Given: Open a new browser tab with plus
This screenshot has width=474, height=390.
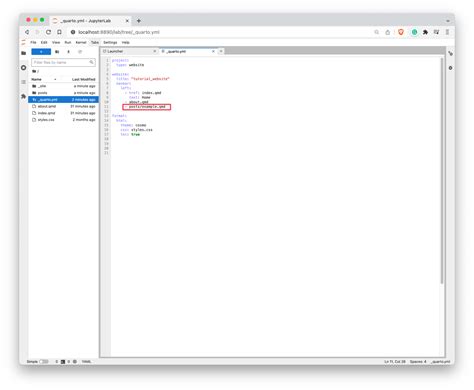Looking at the screenshot, I should (x=139, y=21).
